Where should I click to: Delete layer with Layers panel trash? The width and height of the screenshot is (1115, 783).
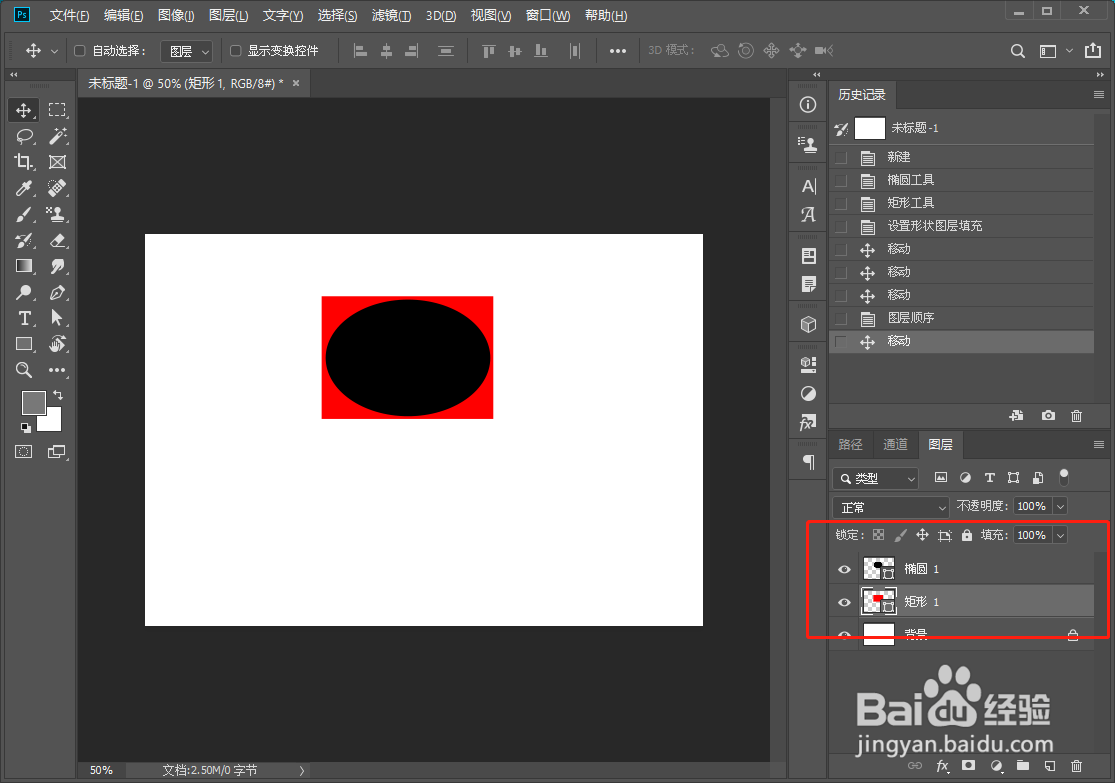(1076, 766)
